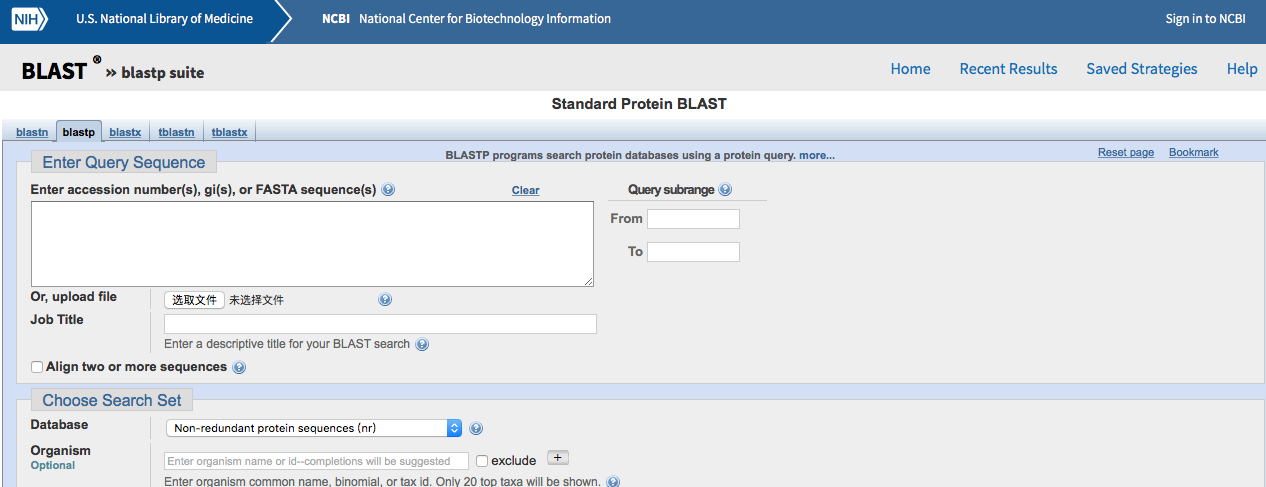This screenshot has width=1266, height=487.
Task: Click the NIH logo badge
Action: tap(29, 19)
